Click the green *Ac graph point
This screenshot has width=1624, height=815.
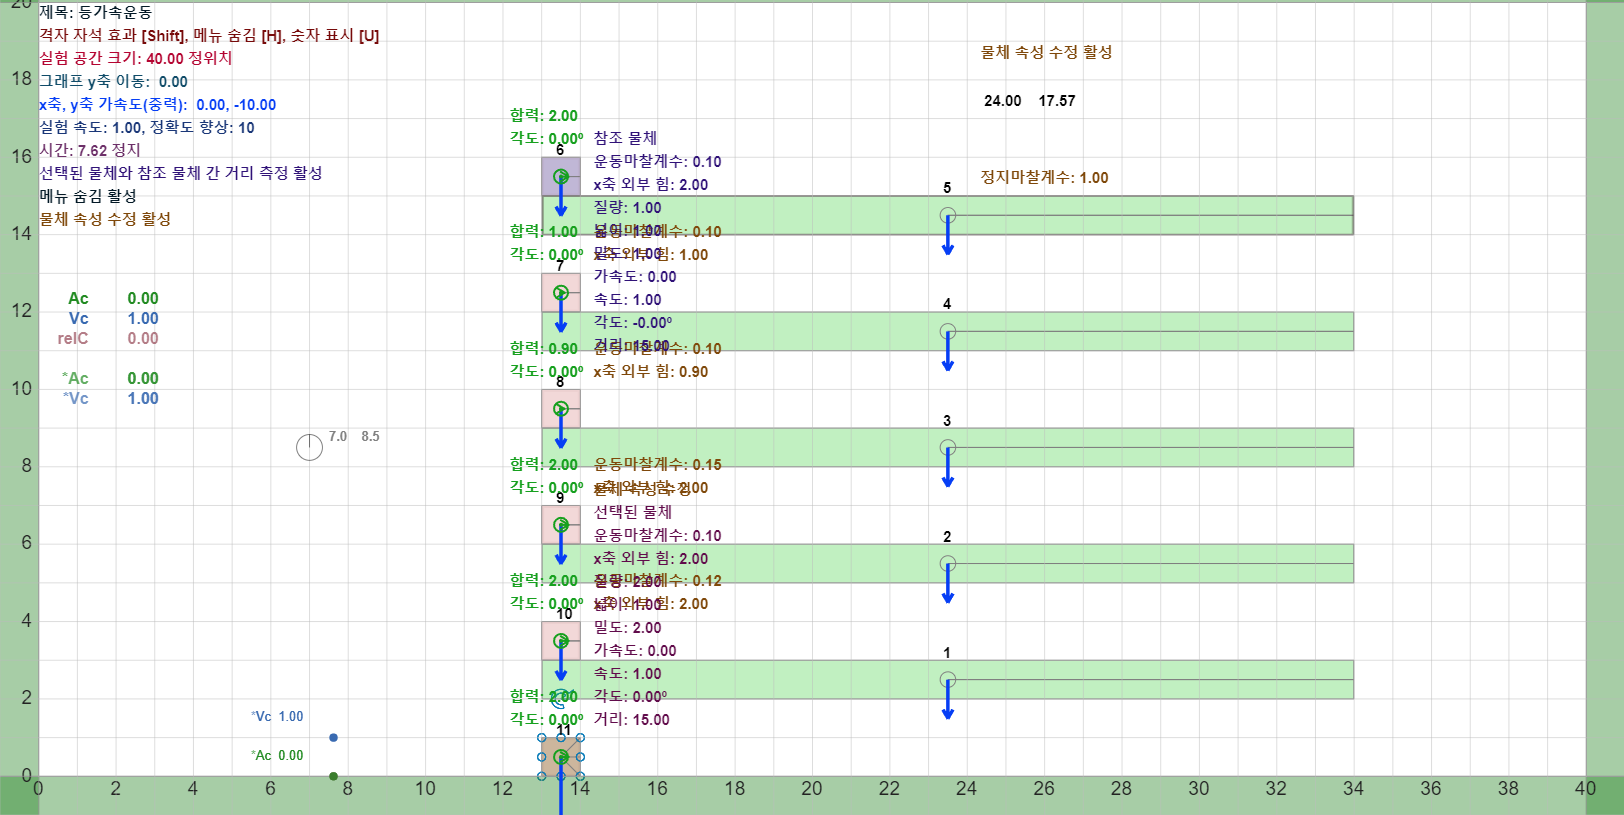[x=333, y=776]
